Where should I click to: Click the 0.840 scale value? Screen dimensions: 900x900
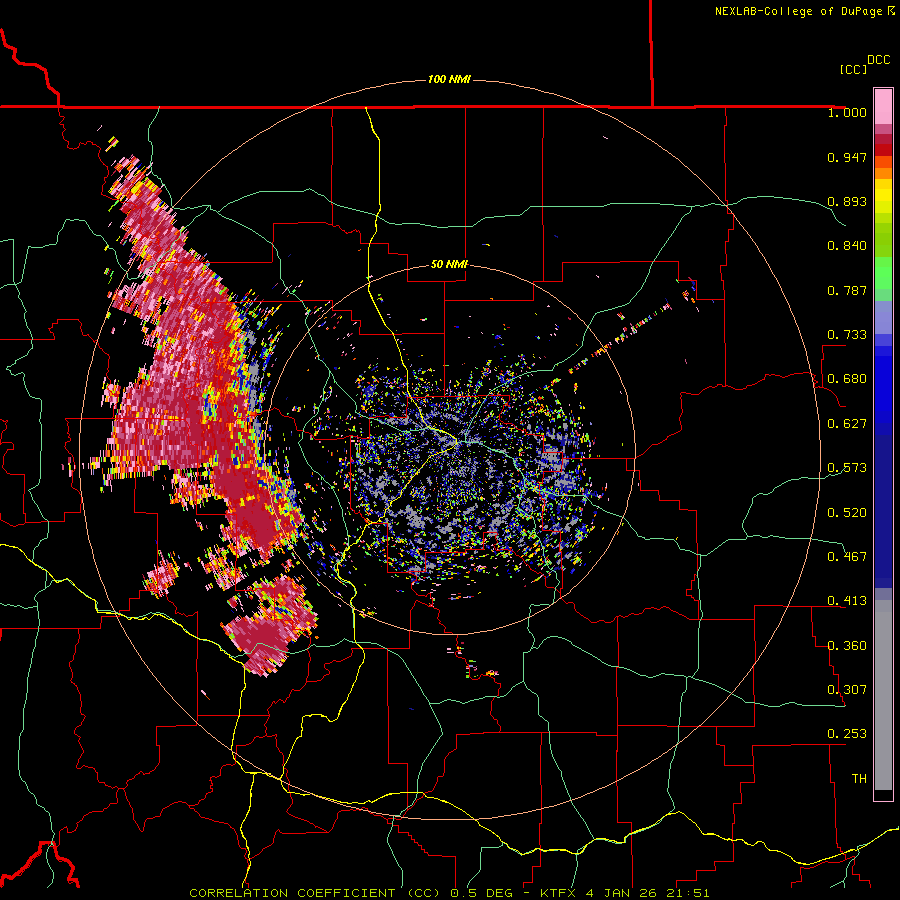point(847,246)
